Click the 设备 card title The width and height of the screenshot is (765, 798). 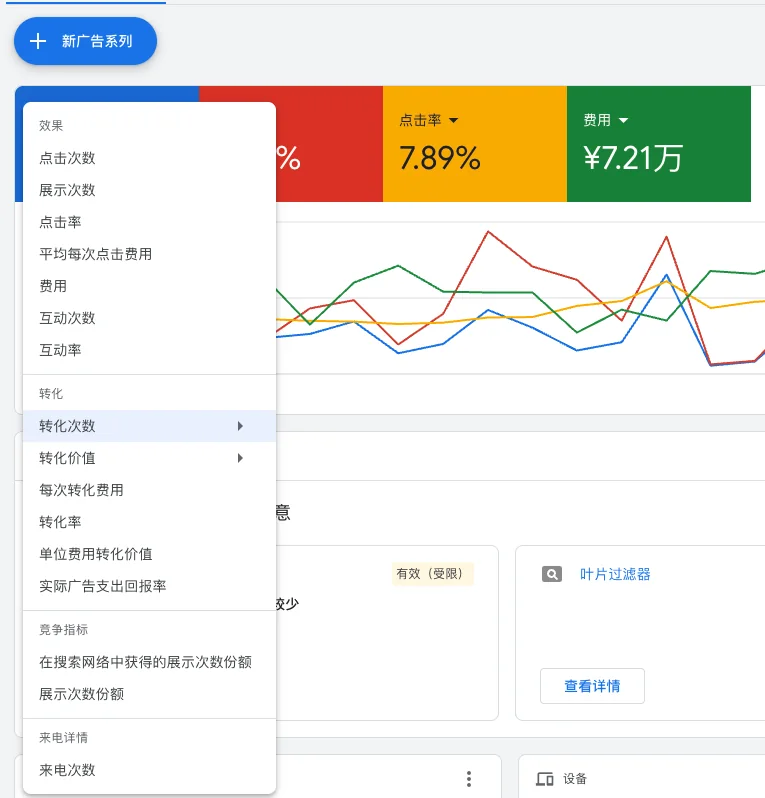(x=575, y=779)
